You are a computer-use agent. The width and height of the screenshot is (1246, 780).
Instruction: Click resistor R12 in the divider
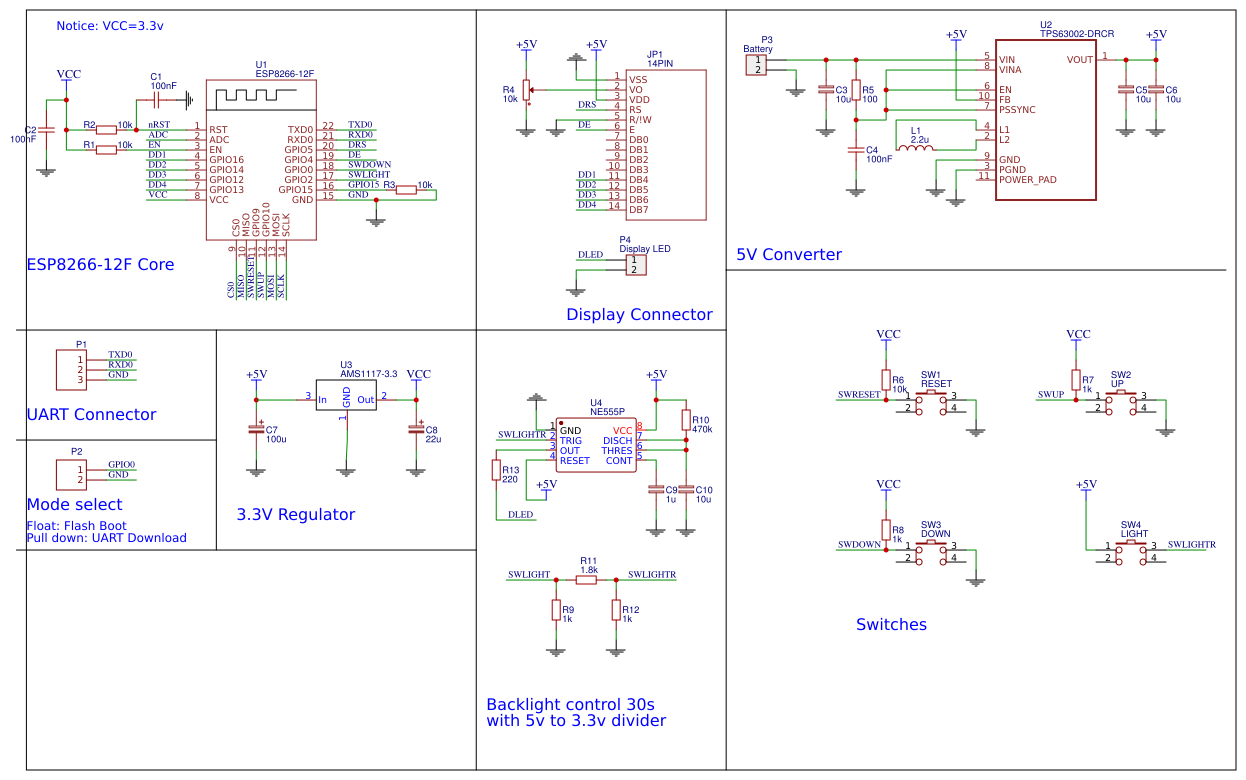click(616, 610)
